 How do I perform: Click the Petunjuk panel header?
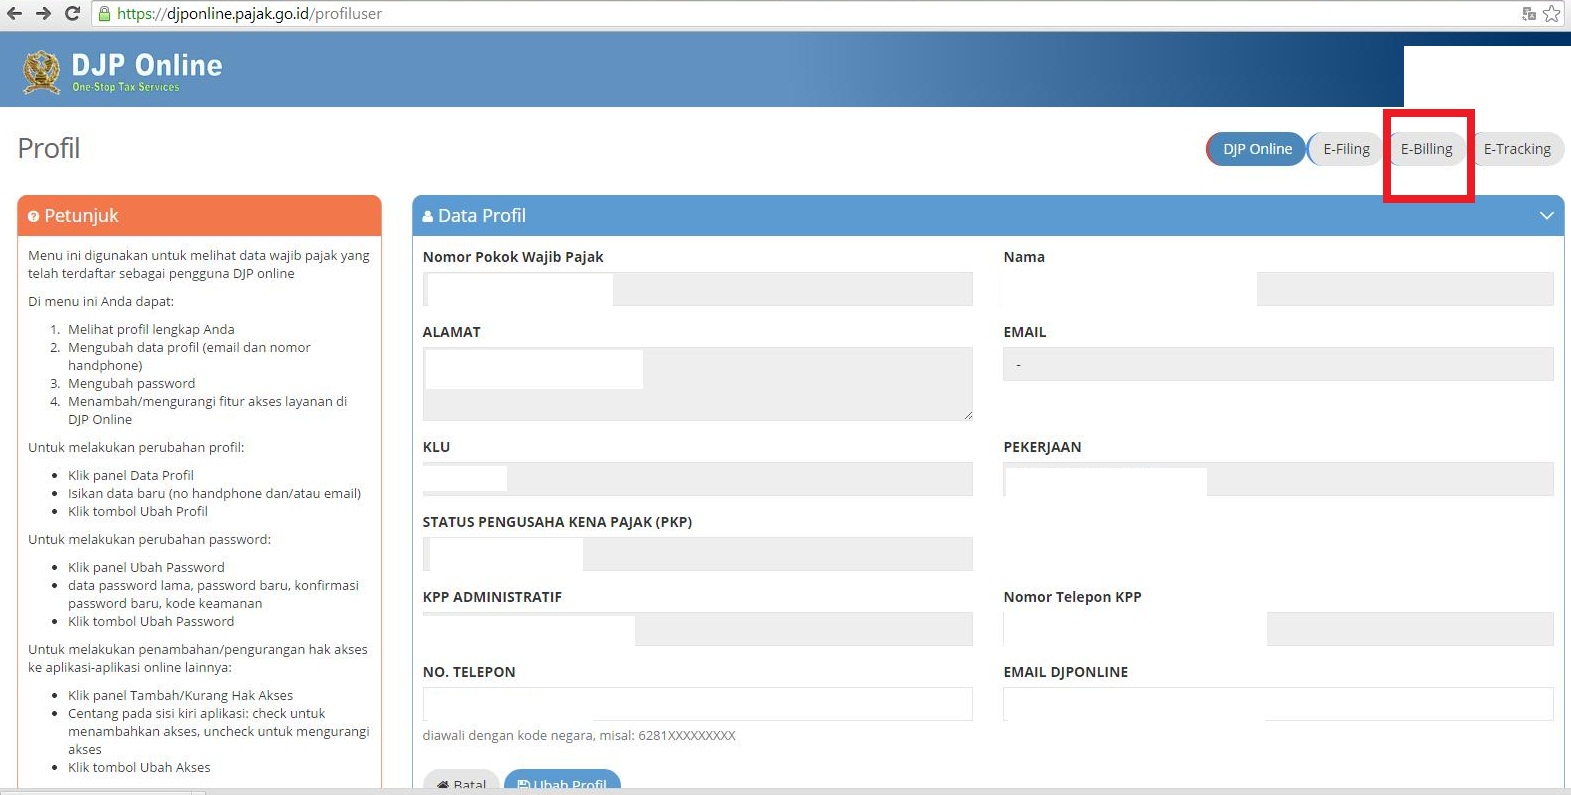pyautogui.click(x=199, y=216)
